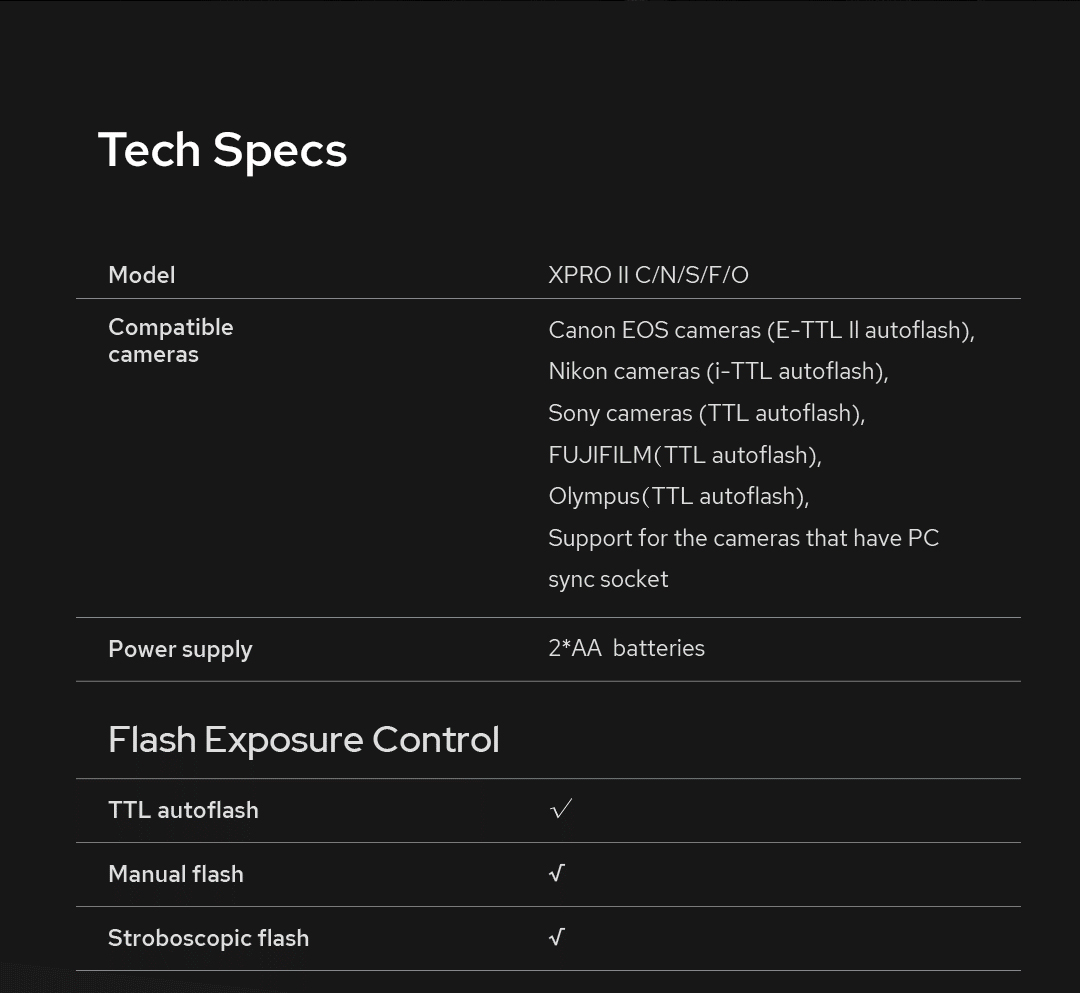Click the Canon EOS cameras line
The width and height of the screenshot is (1080, 993).
tap(761, 330)
